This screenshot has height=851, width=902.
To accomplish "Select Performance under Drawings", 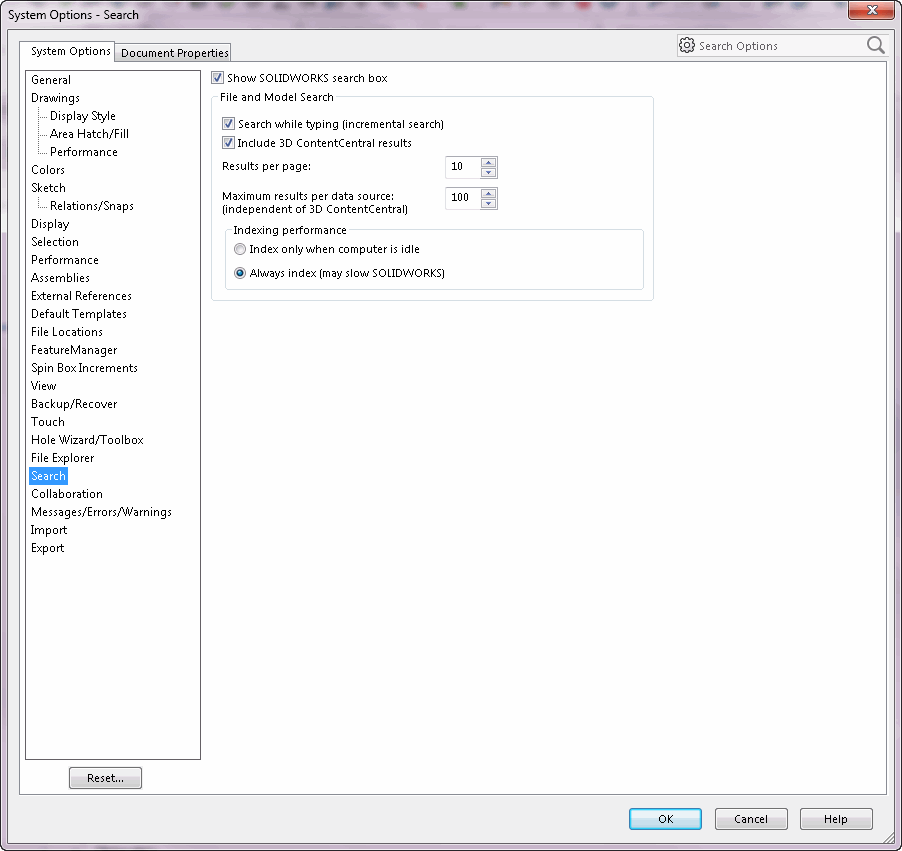I will [x=83, y=152].
